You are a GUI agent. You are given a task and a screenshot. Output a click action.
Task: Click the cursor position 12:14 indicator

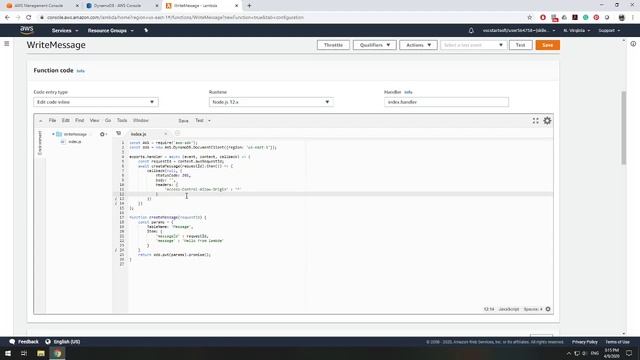[x=489, y=309]
